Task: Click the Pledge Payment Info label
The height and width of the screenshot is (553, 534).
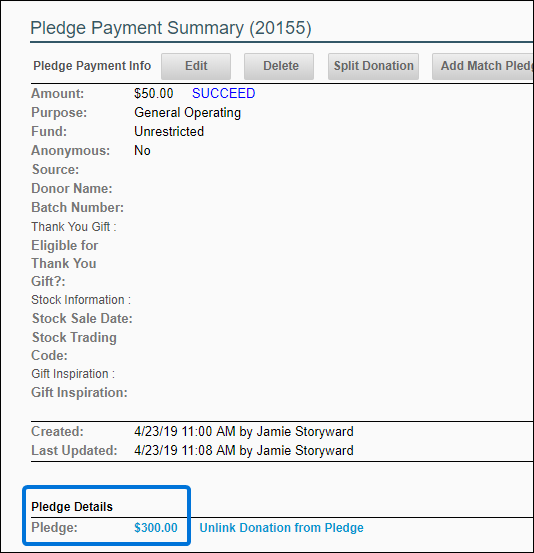Action: coord(92,66)
